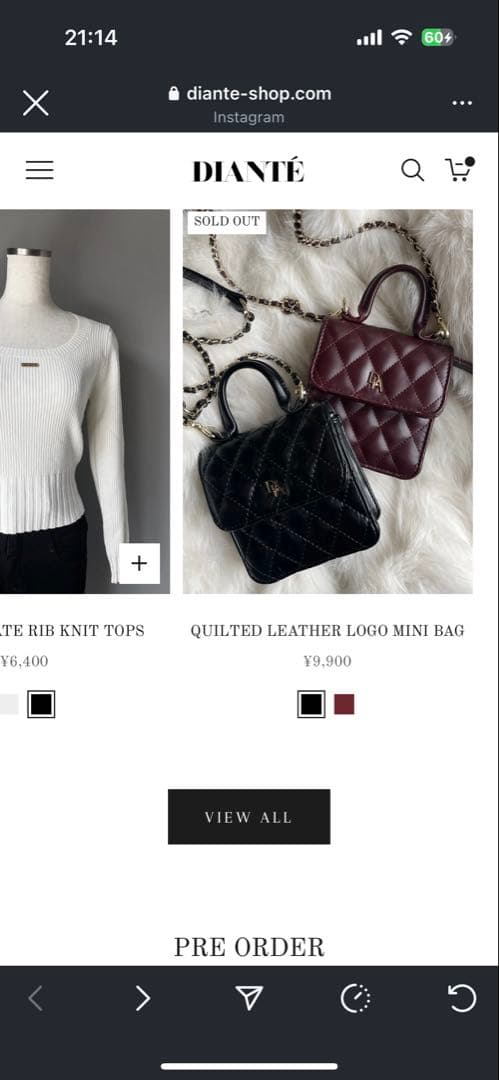Screen dimensions: 499x1080
Task: Select black swatch for mini bag
Action: tap(311, 704)
